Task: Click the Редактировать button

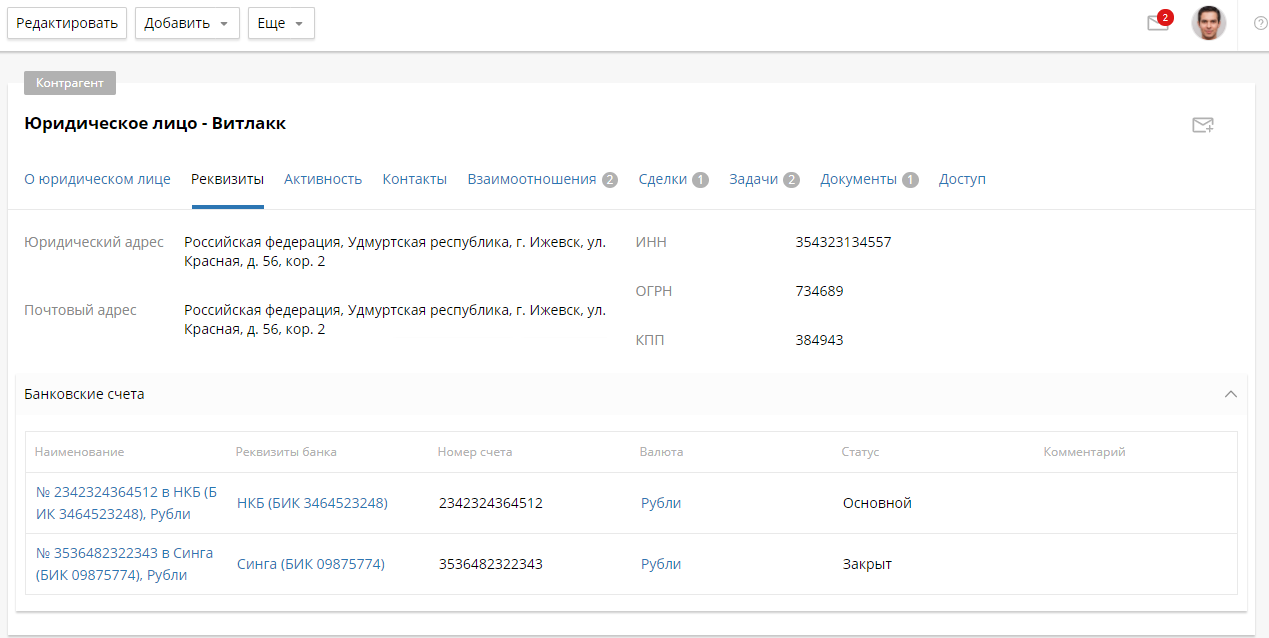Action: click(67, 23)
